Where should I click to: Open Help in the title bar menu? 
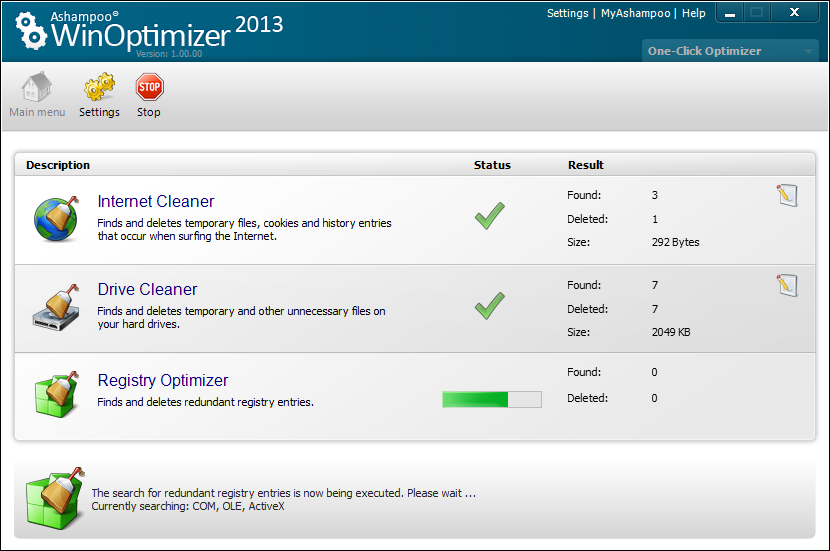693,13
